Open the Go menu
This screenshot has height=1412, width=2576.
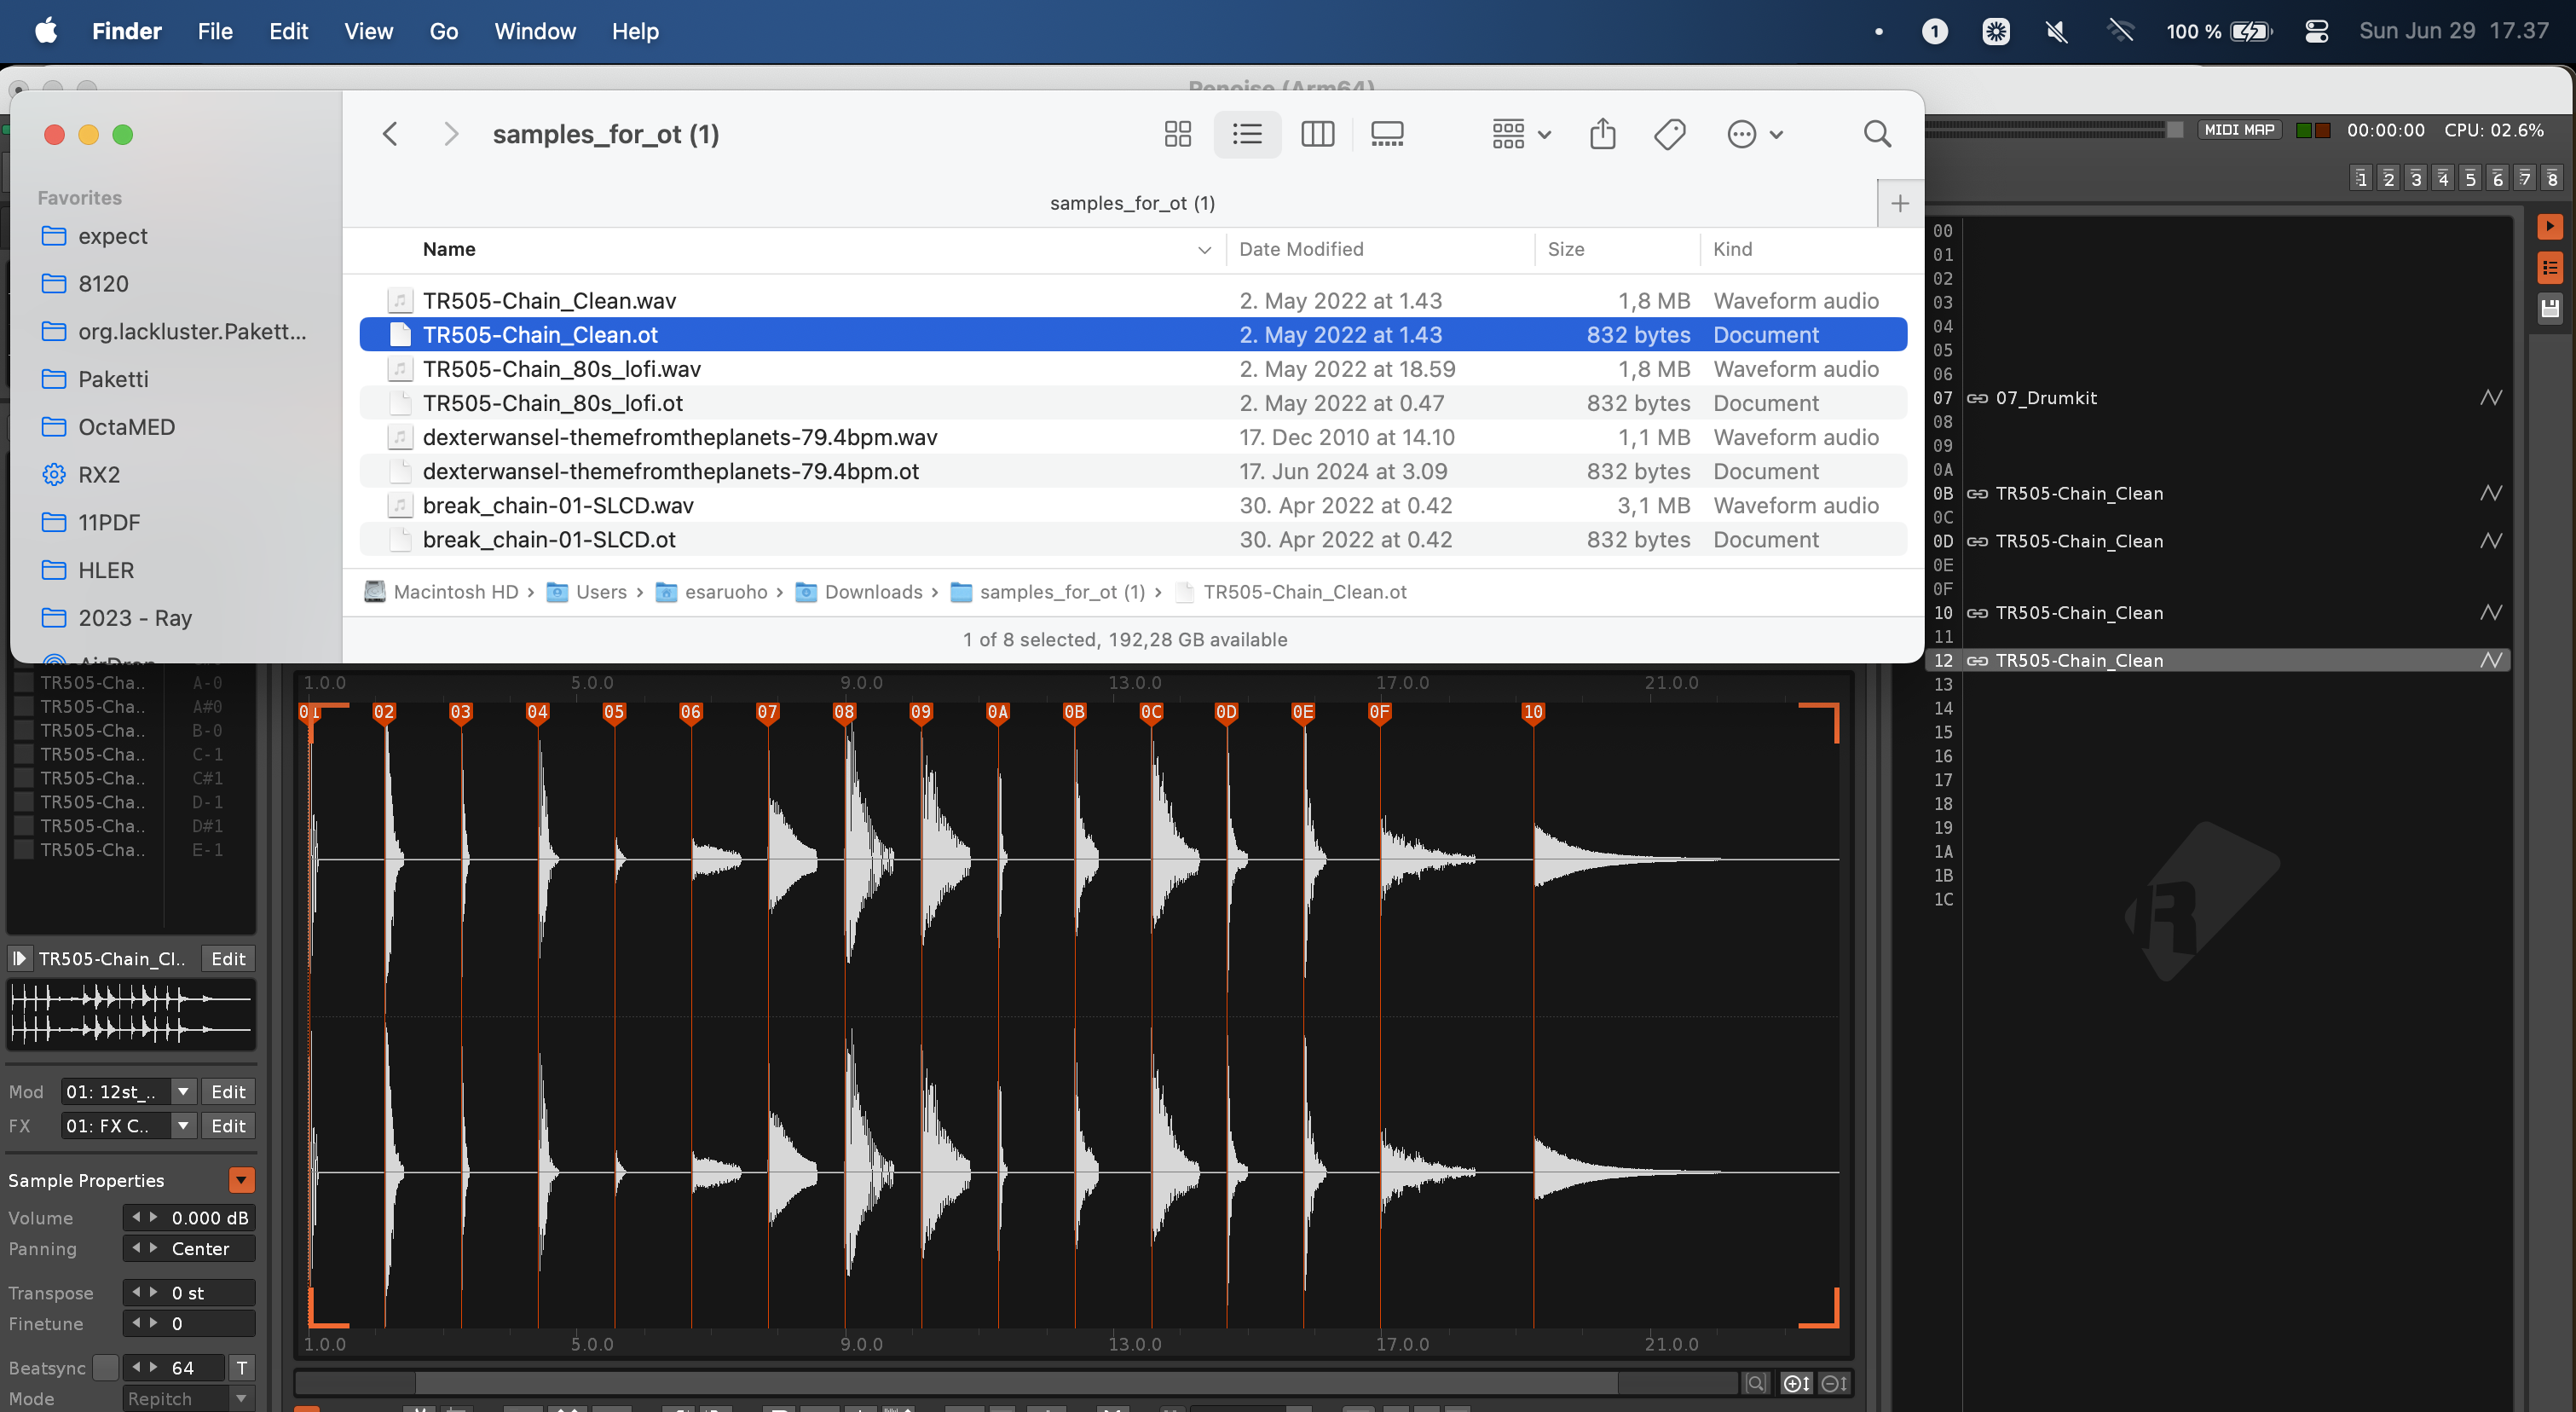coord(443,31)
